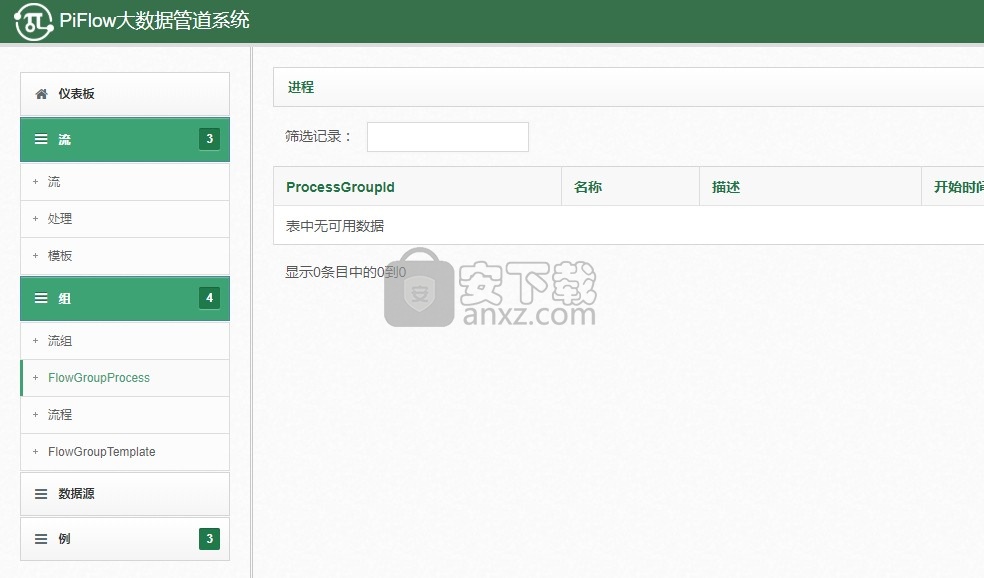This screenshot has height=578, width=984.
Task: Click the hamburger icon in 流 section header
Action: (41, 139)
